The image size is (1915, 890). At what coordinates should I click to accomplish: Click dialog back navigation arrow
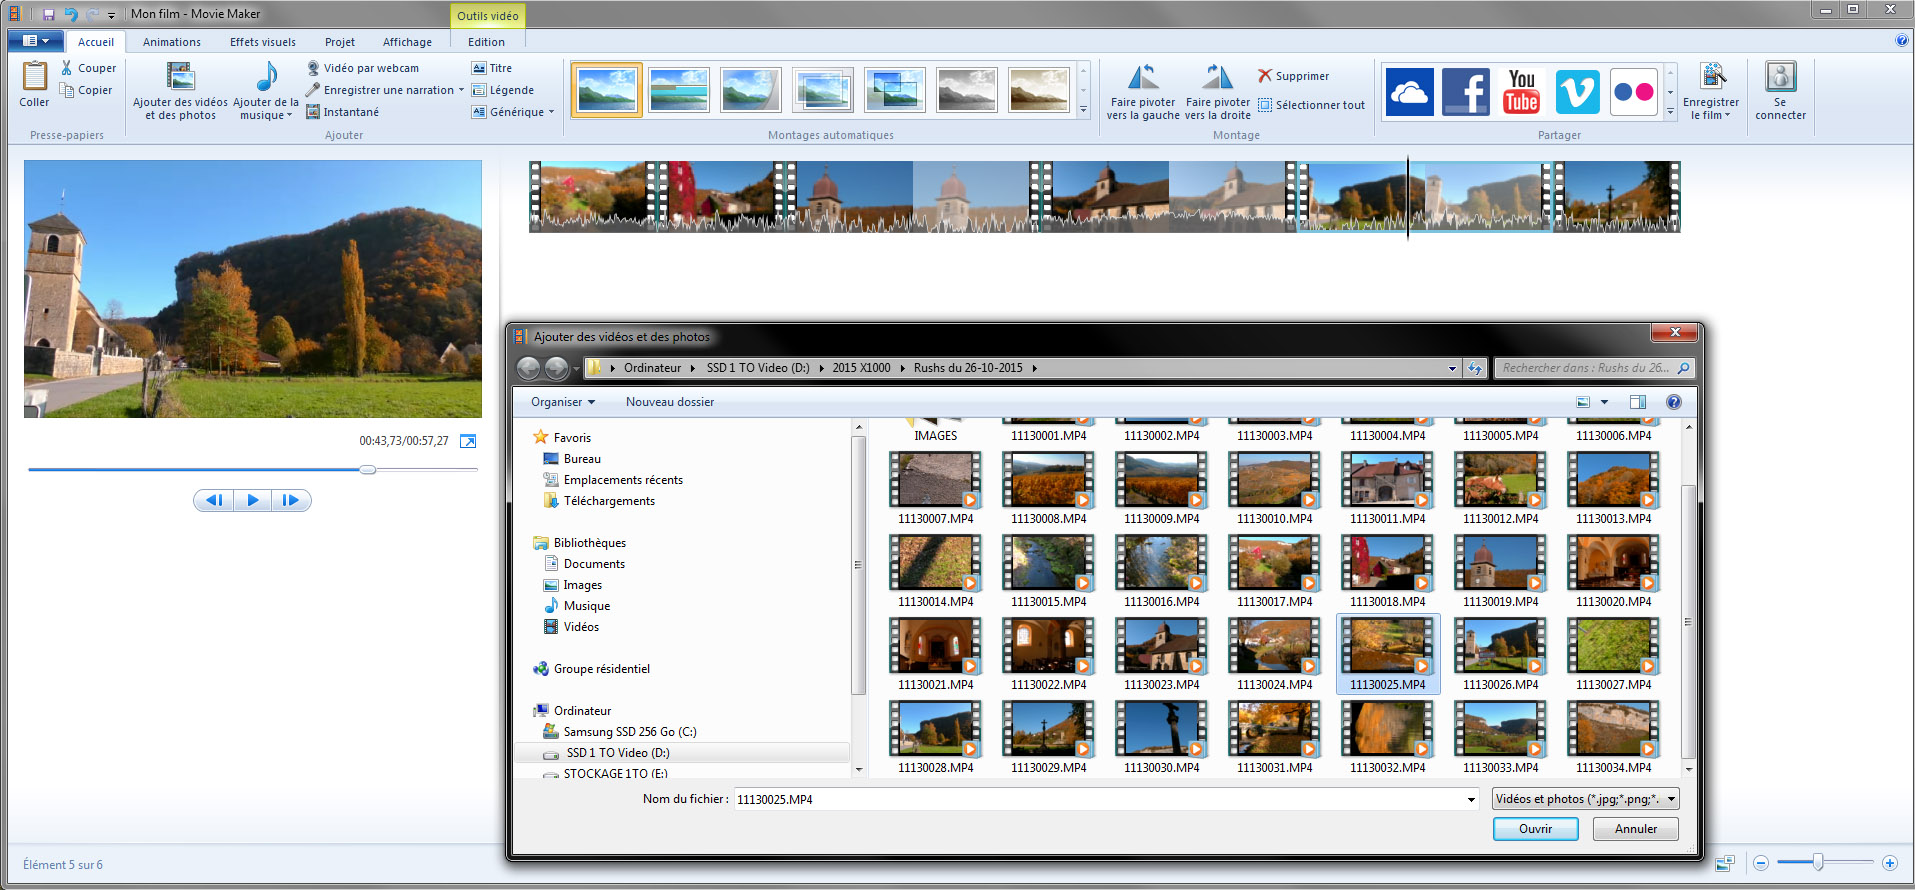[x=529, y=368]
